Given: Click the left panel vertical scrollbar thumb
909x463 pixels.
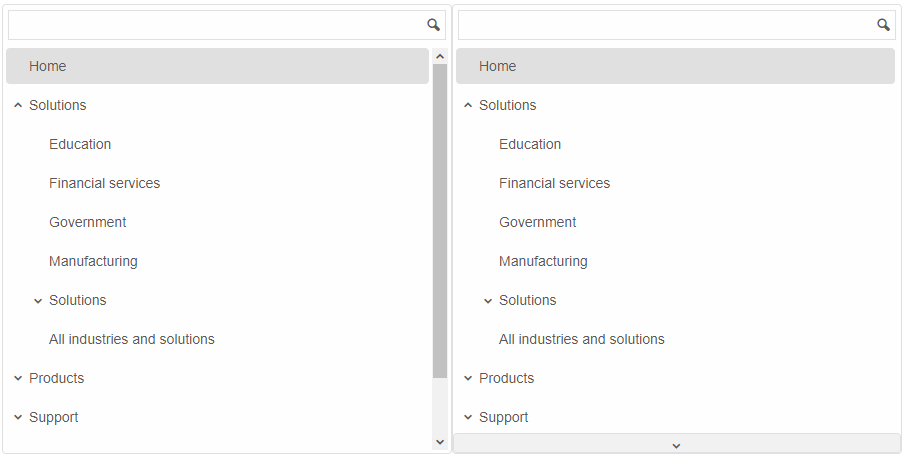Looking at the screenshot, I should [440, 221].
